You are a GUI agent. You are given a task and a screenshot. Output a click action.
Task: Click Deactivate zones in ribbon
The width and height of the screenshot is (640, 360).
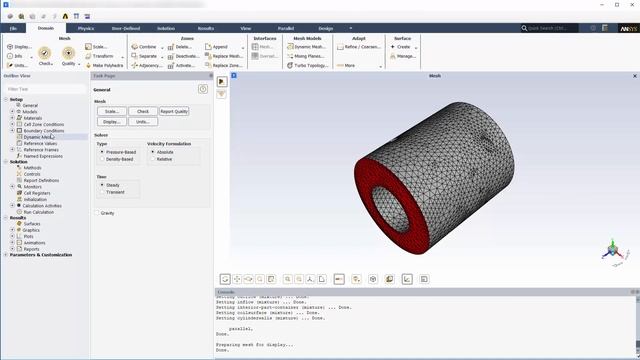(183, 56)
